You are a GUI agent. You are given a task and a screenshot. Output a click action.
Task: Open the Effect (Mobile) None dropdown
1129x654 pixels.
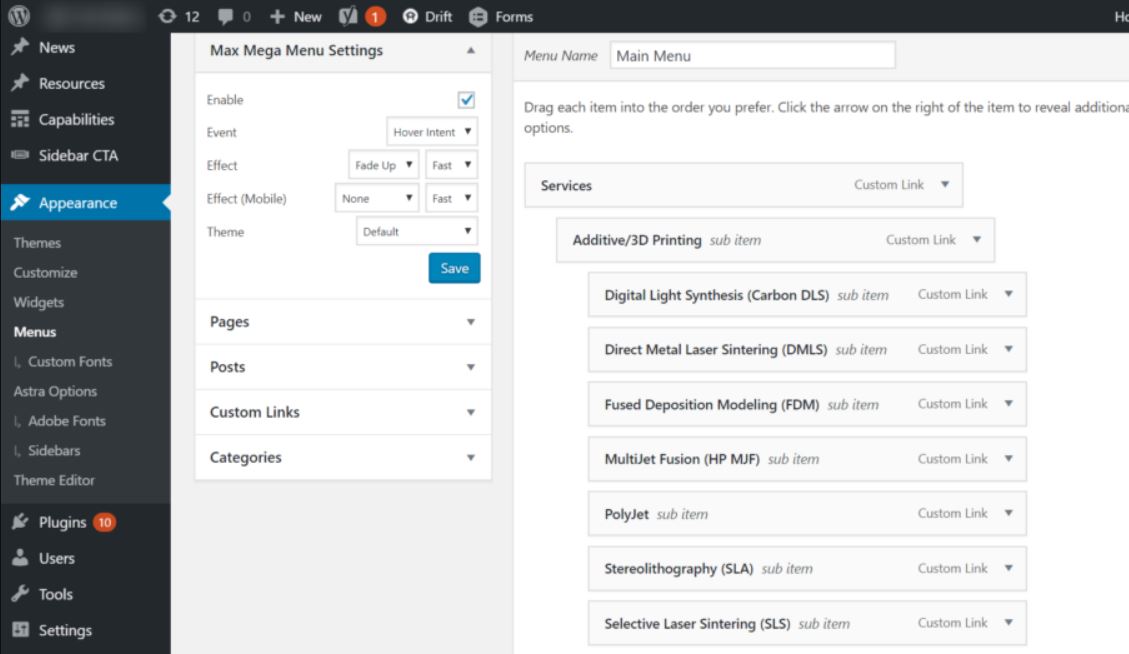[x=377, y=198]
